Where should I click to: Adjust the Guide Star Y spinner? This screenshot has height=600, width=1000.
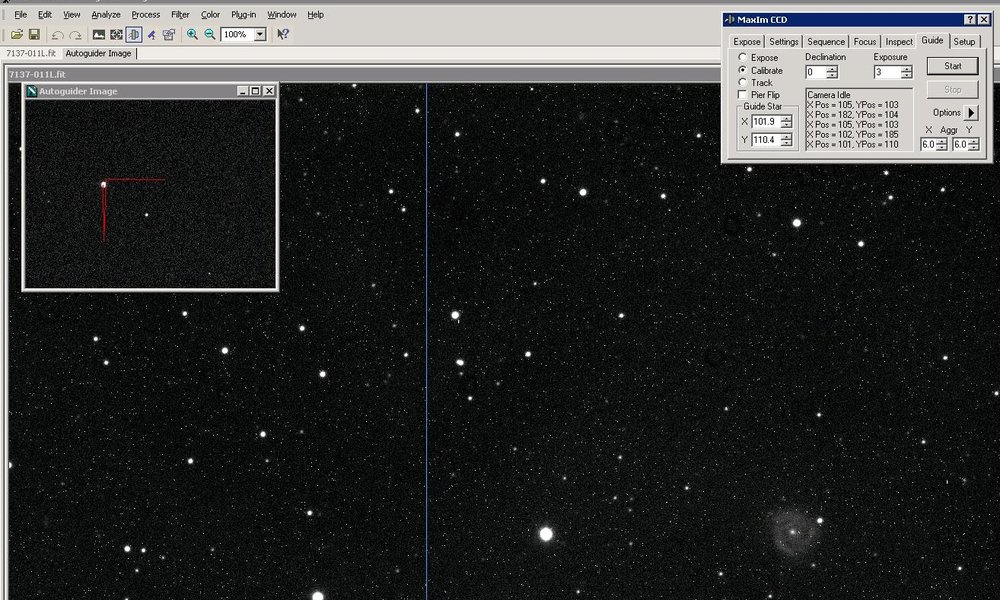coord(786,140)
